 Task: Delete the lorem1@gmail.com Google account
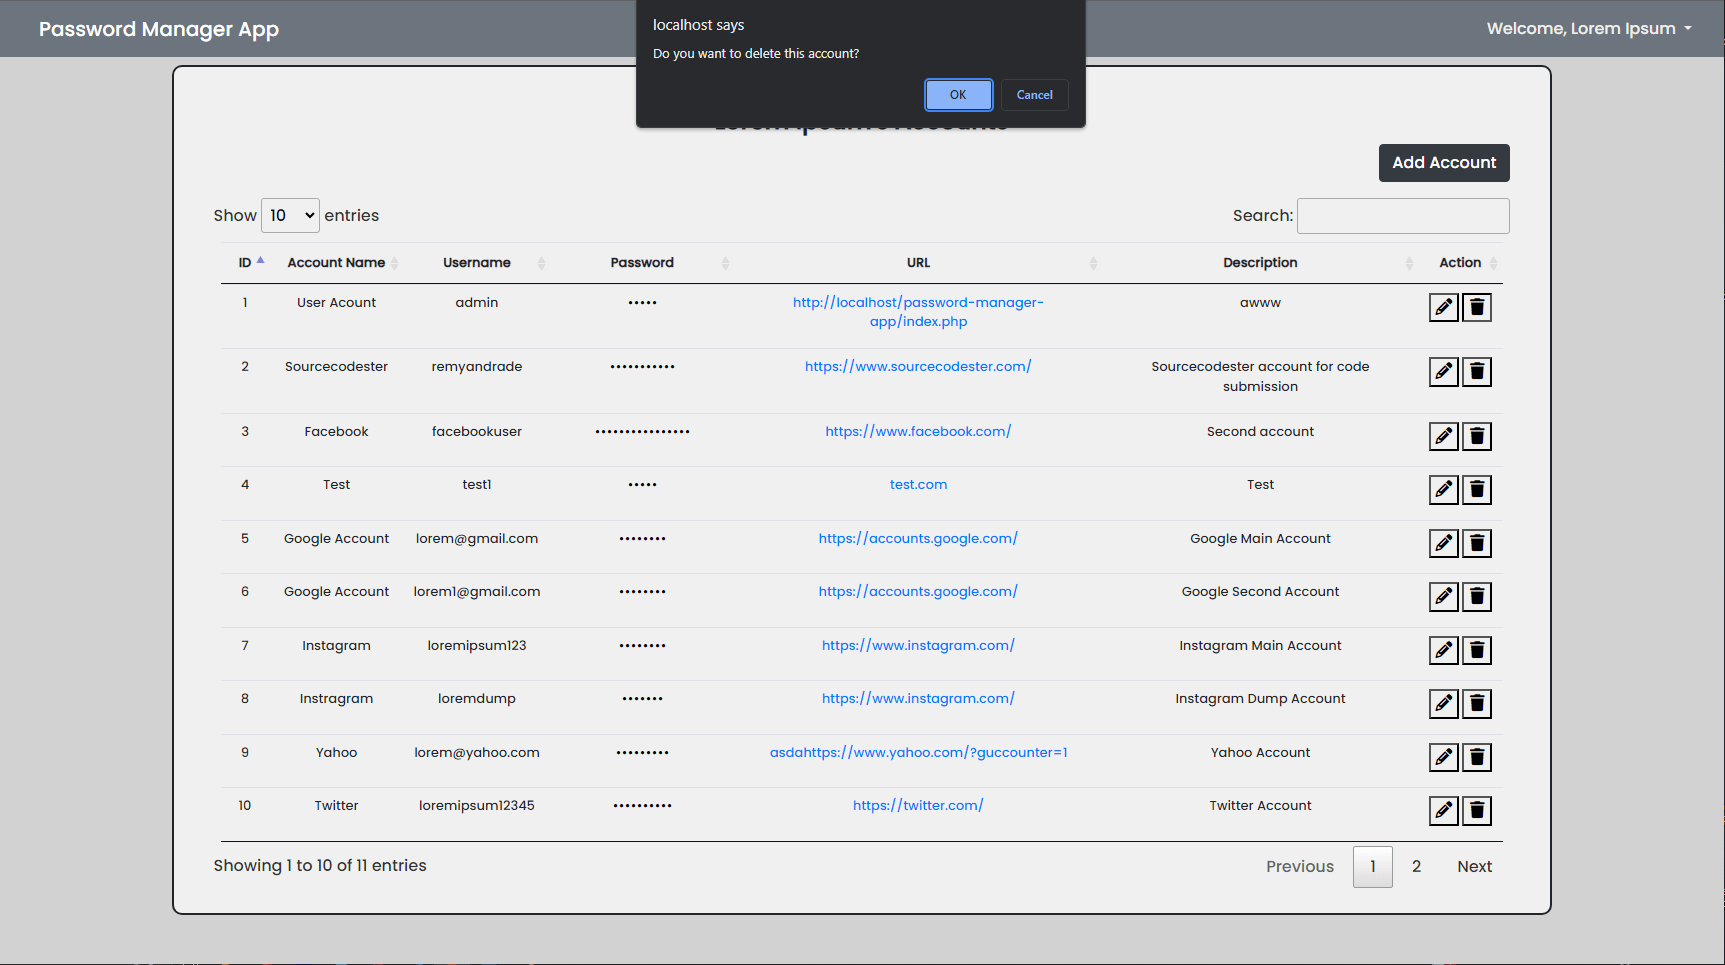coord(1477,596)
